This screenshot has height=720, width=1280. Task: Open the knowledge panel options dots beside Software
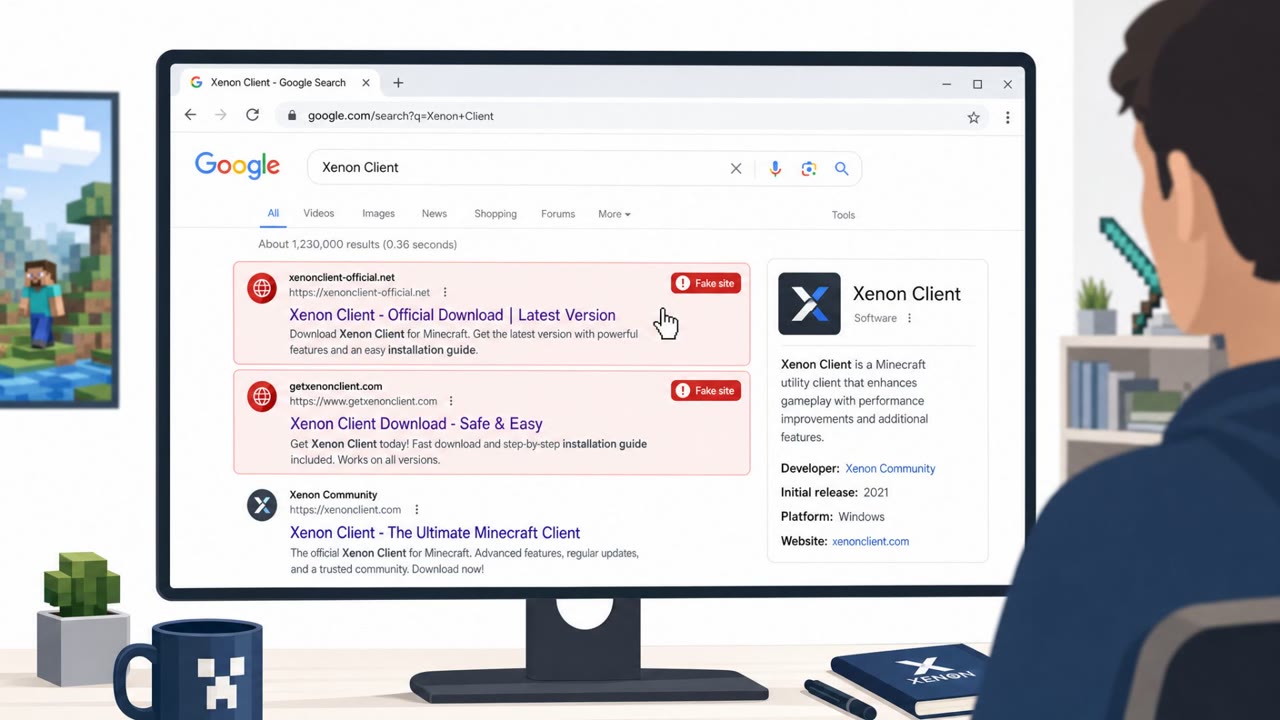tap(909, 318)
